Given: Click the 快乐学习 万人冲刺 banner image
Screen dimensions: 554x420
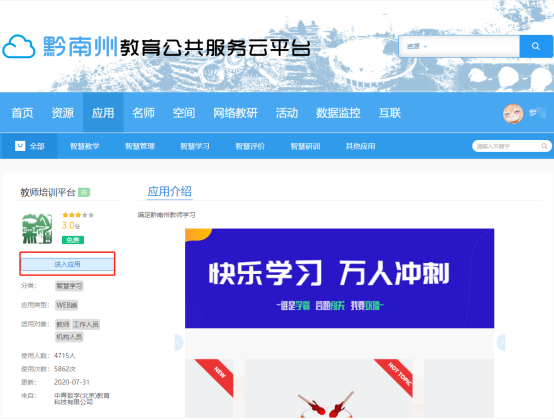Looking at the screenshot, I should [x=340, y=278].
